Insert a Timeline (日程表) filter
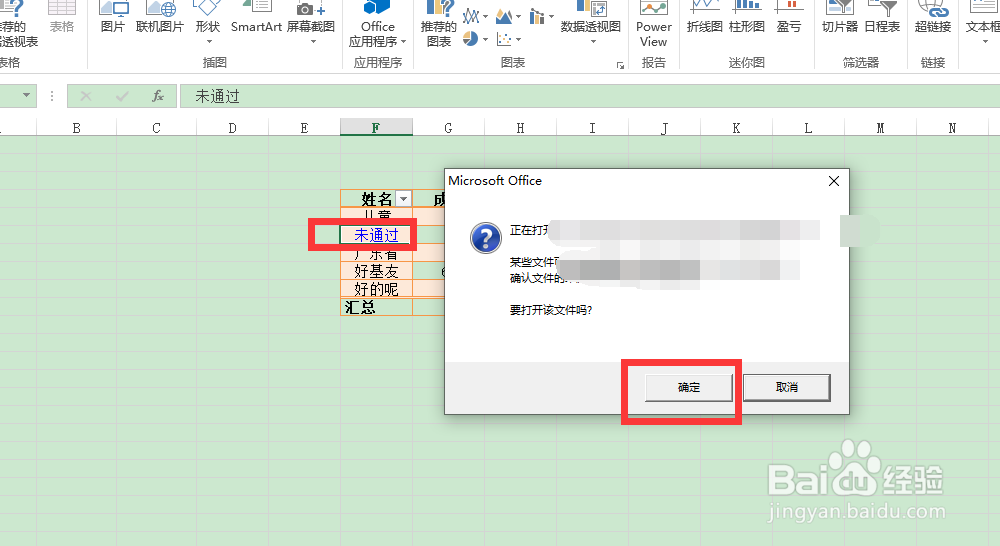Image resolution: width=1000 pixels, height=546 pixels. pos(882,17)
